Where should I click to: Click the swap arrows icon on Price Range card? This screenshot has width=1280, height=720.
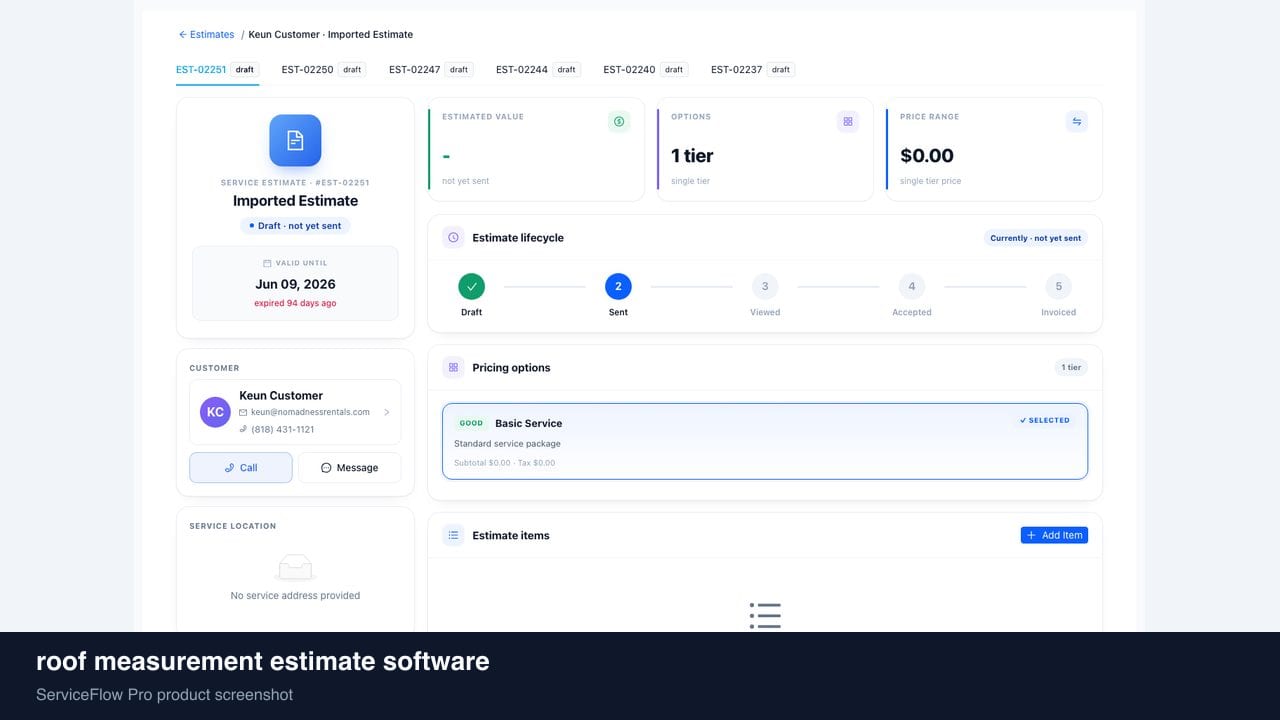coord(1077,122)
